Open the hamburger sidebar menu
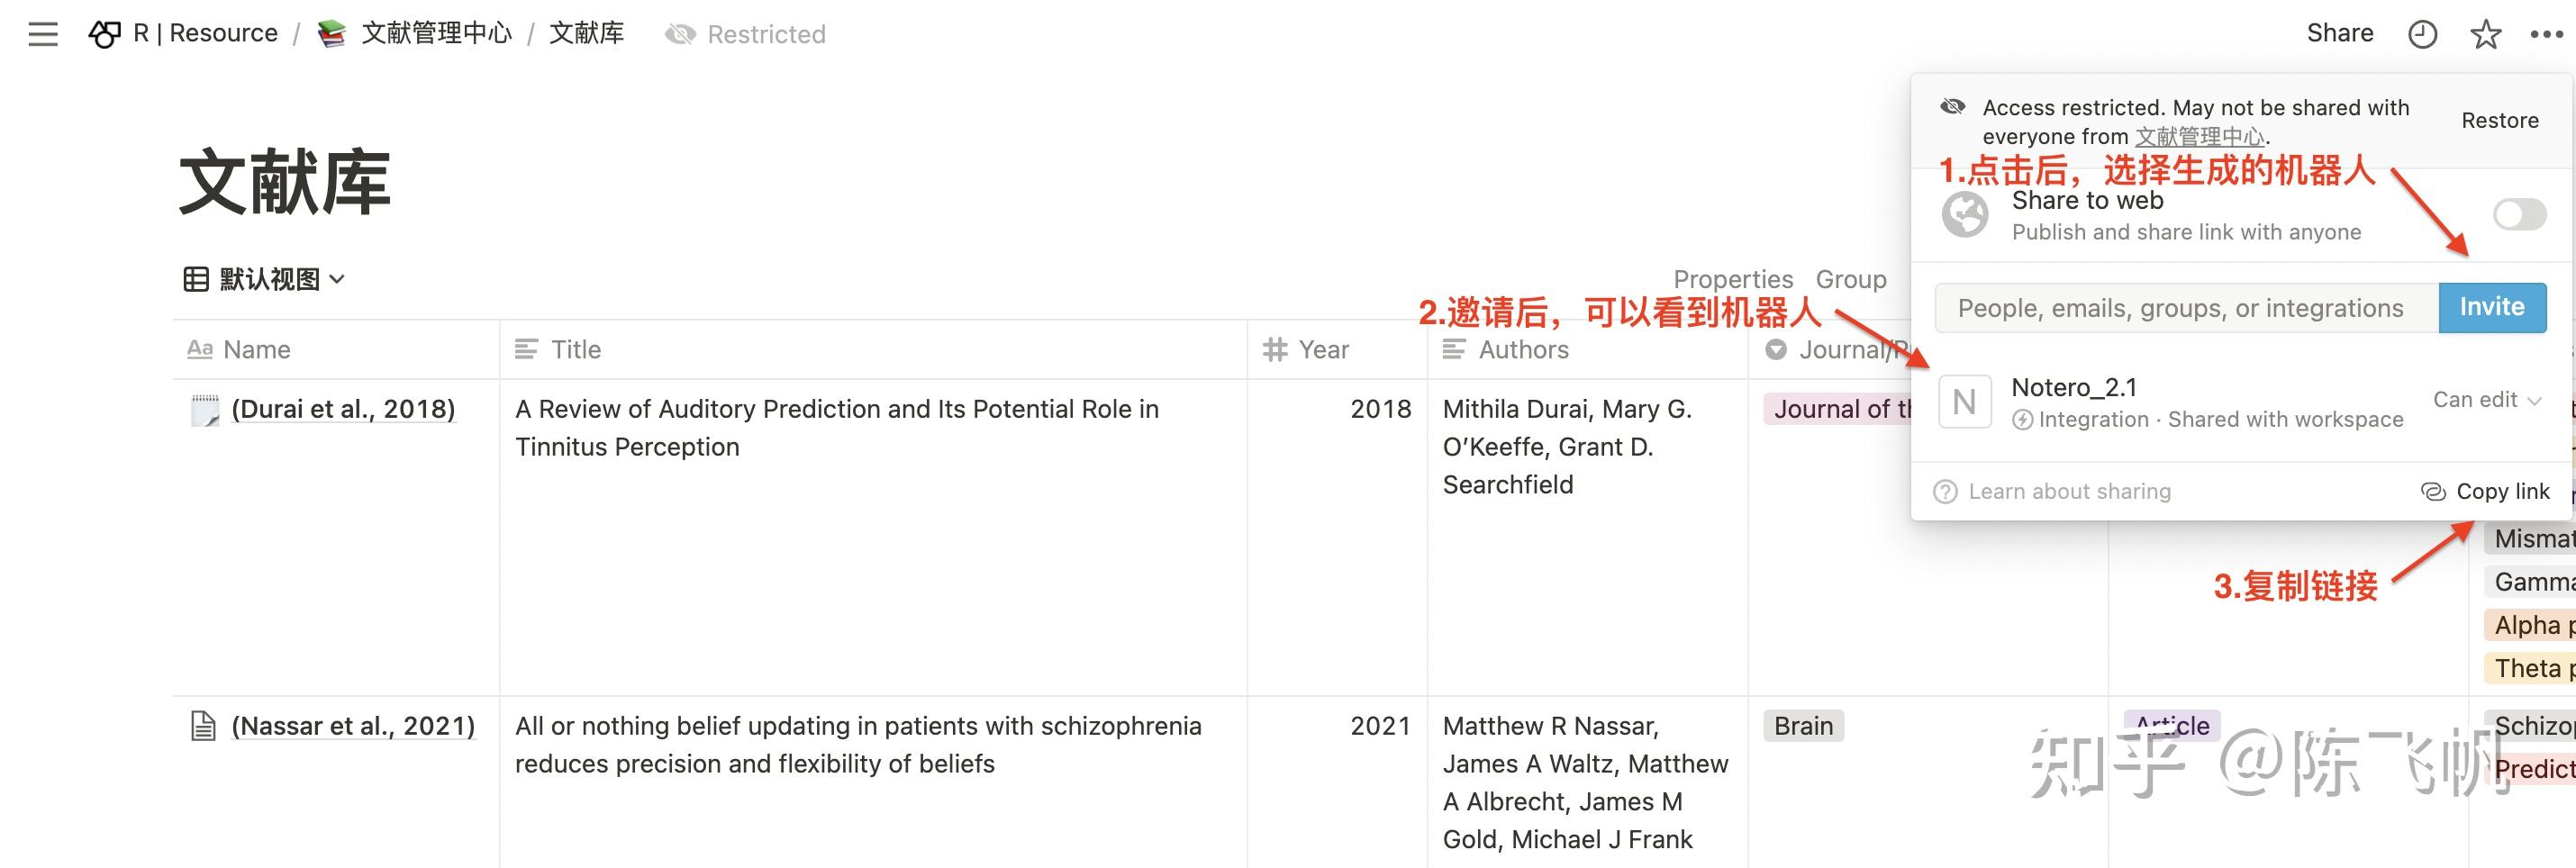The image size is (2576, 868). click(43, 34)
